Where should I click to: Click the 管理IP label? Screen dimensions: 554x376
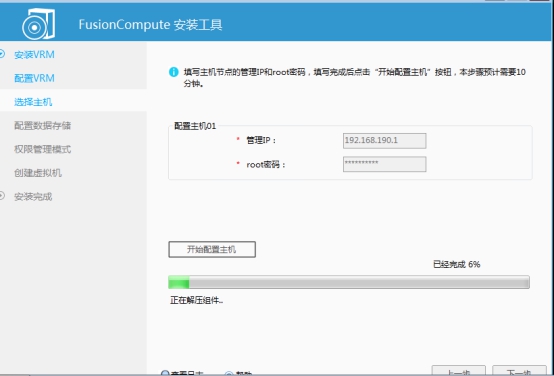[x=261, y=141]
